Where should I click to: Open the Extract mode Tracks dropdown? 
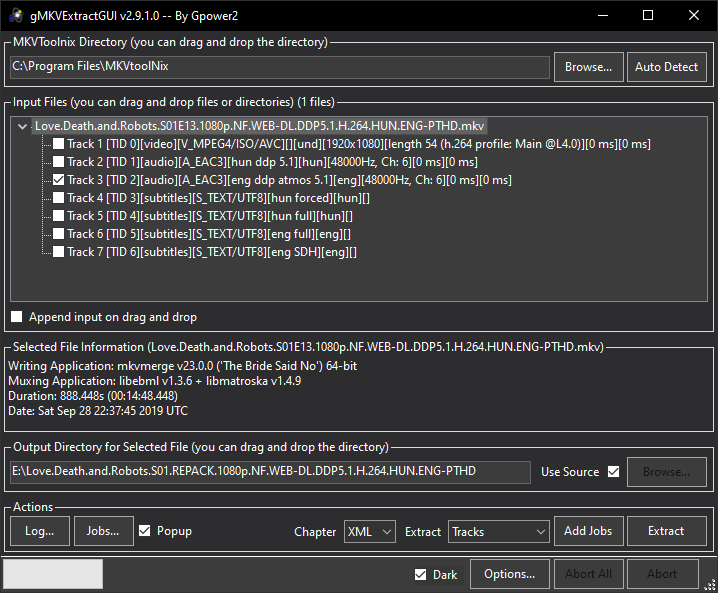(x=499, y=532)
